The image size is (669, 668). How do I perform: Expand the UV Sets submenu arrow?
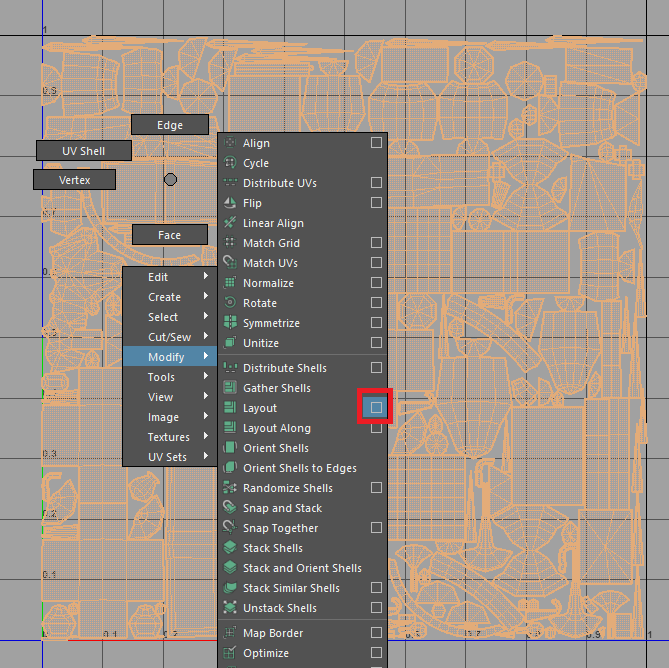tap(206, 456)
